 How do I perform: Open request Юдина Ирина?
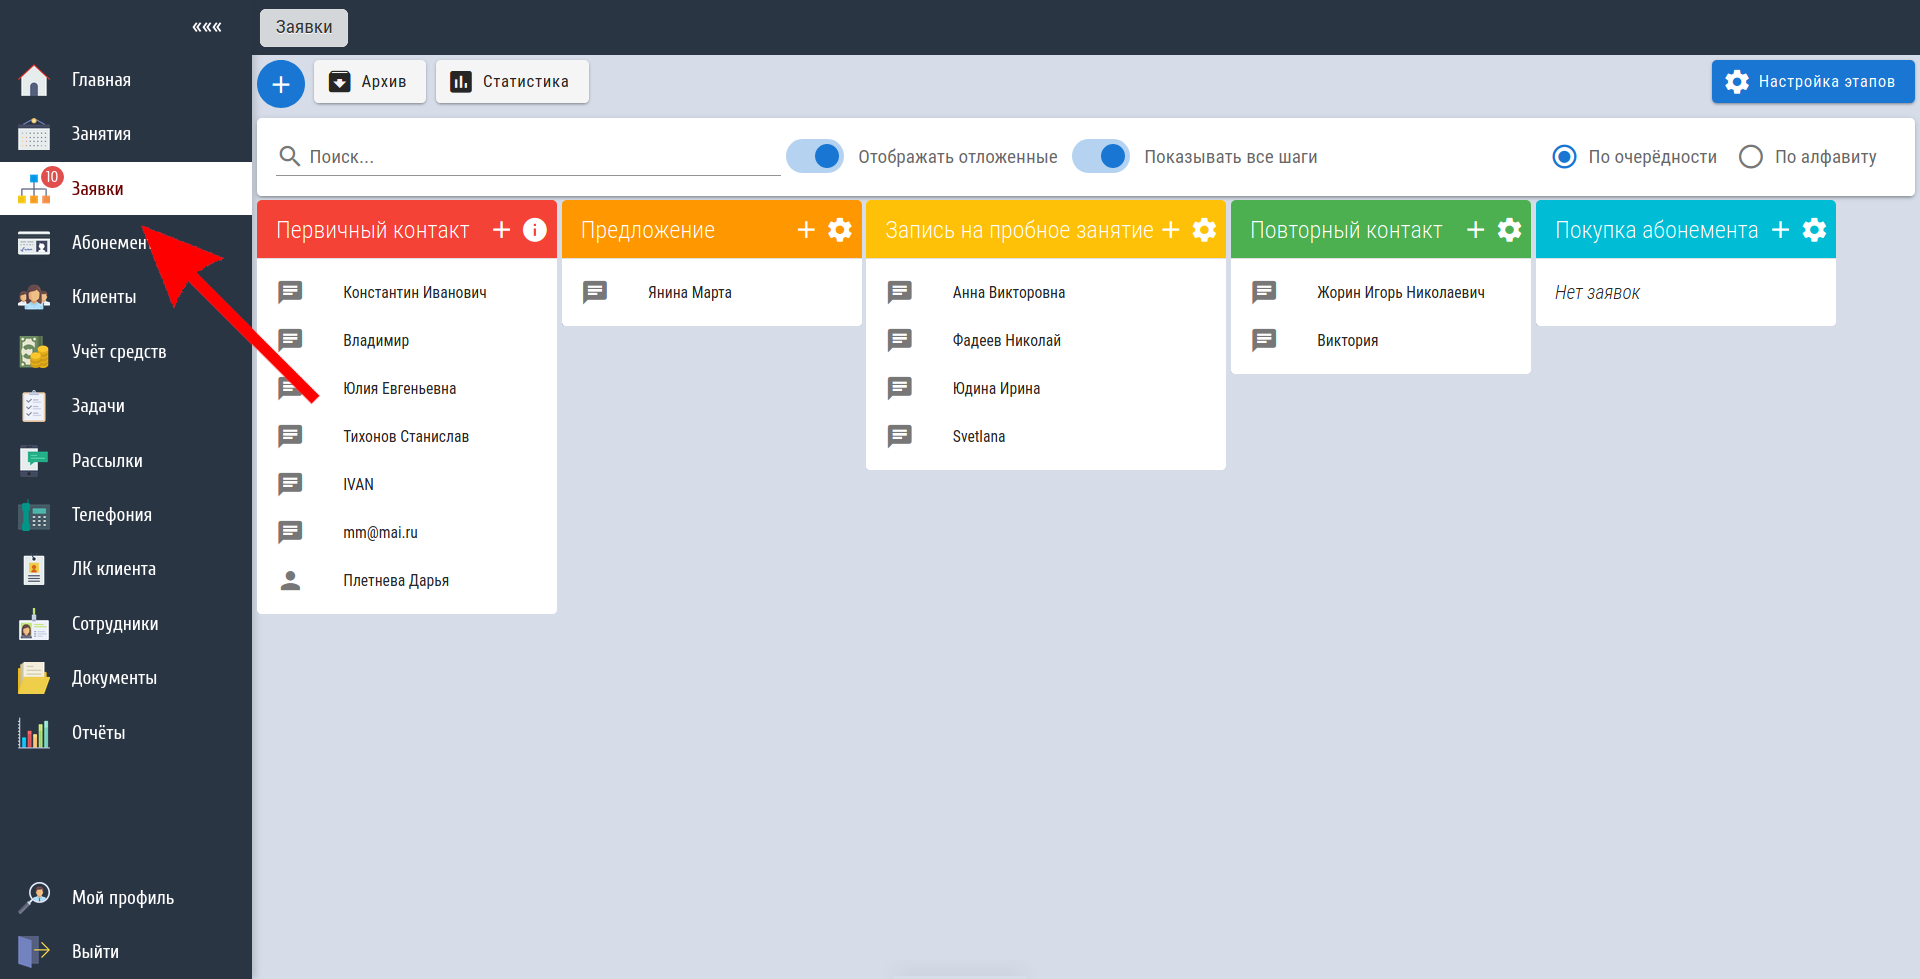[x=996, y=388]
